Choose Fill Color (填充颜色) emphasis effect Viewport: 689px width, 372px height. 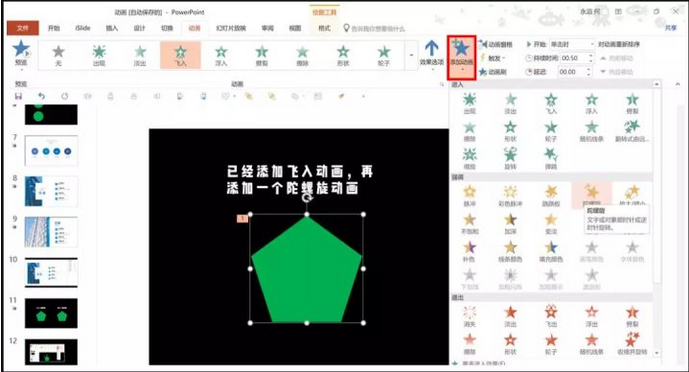551,252
